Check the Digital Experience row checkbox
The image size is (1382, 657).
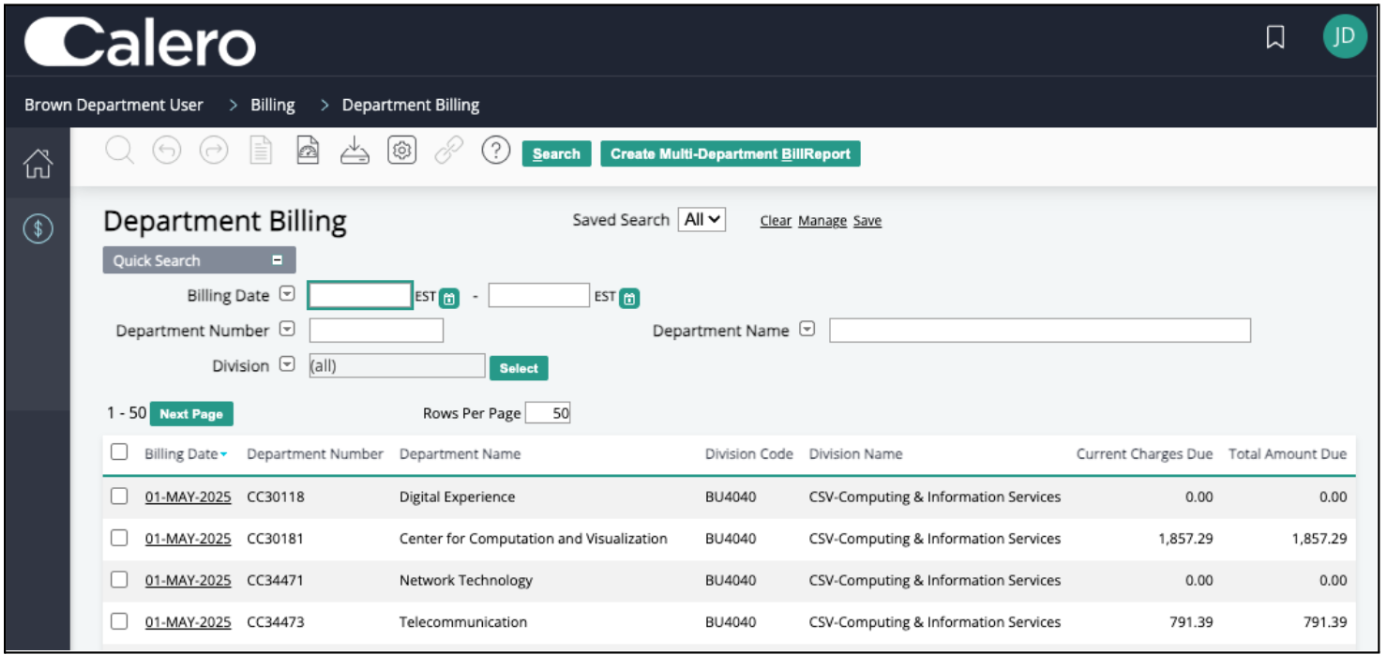coord(119,496)
